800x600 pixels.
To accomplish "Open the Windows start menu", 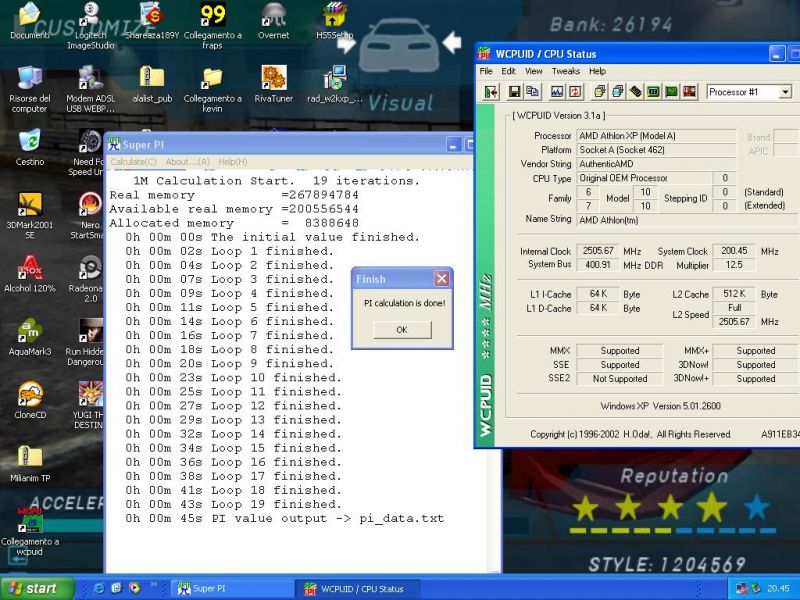I will 36,588.
